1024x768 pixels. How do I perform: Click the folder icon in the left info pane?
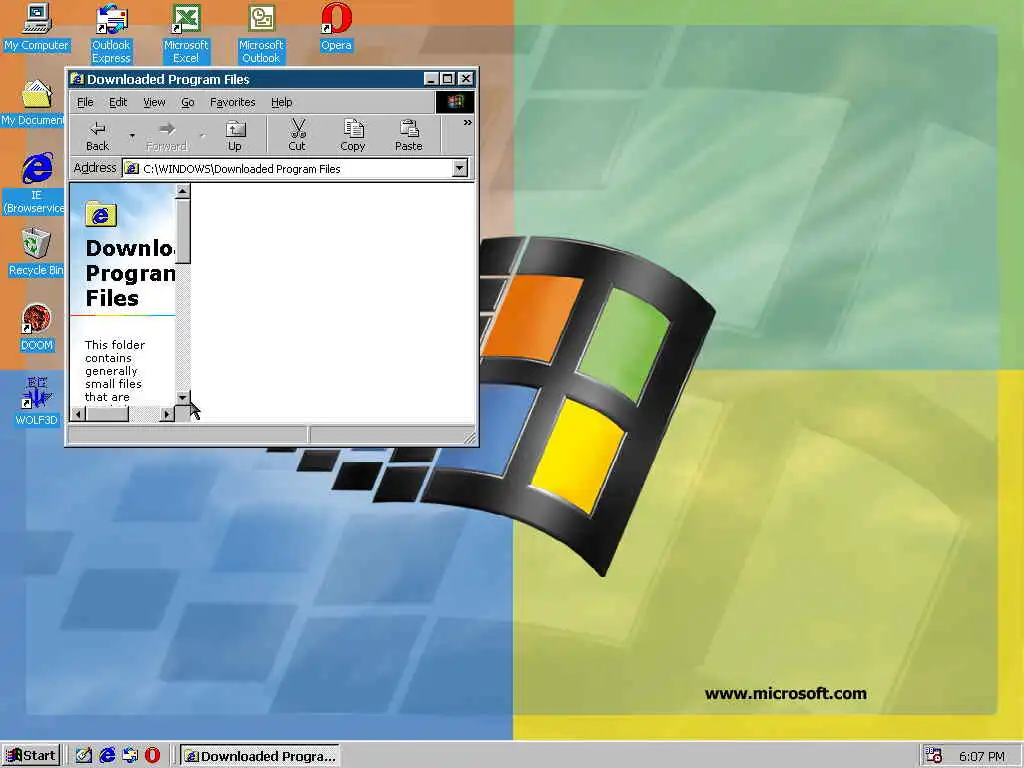101,214
